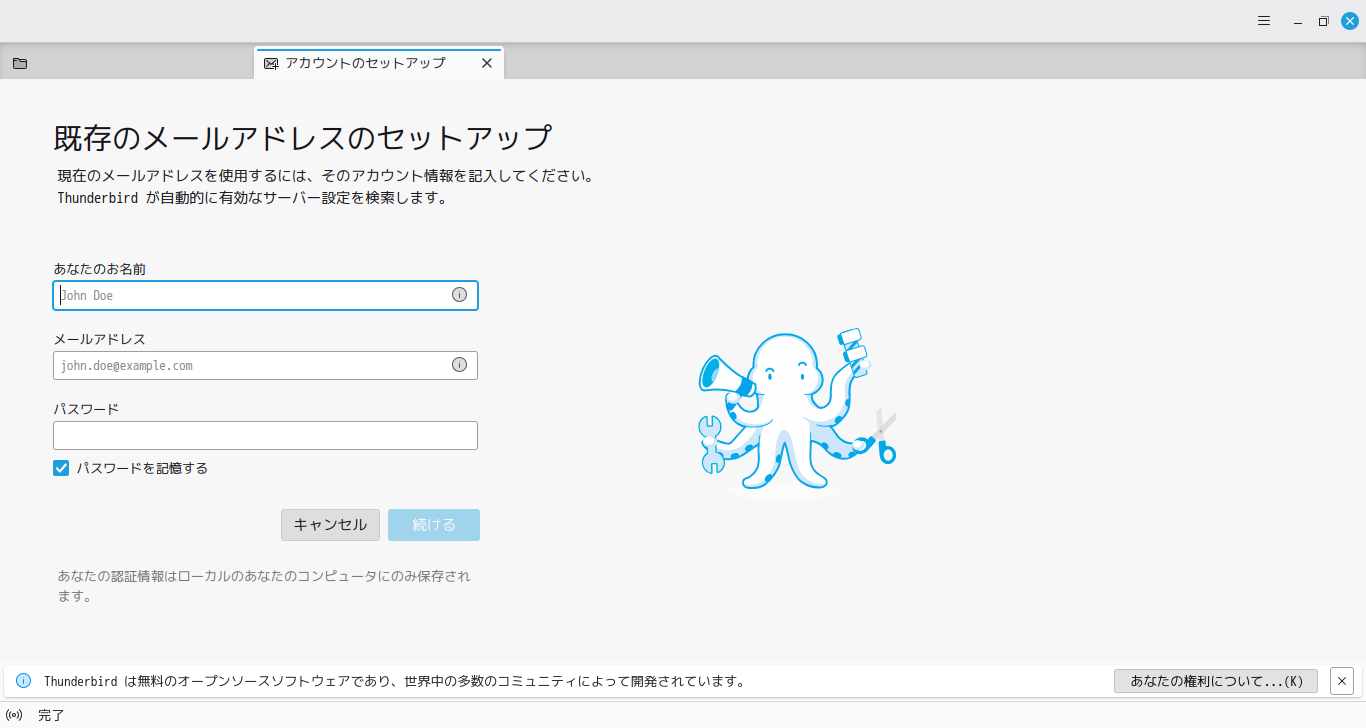
Task: Dismiss the Thunderbird notice bar
Action: pos(1341,680)
